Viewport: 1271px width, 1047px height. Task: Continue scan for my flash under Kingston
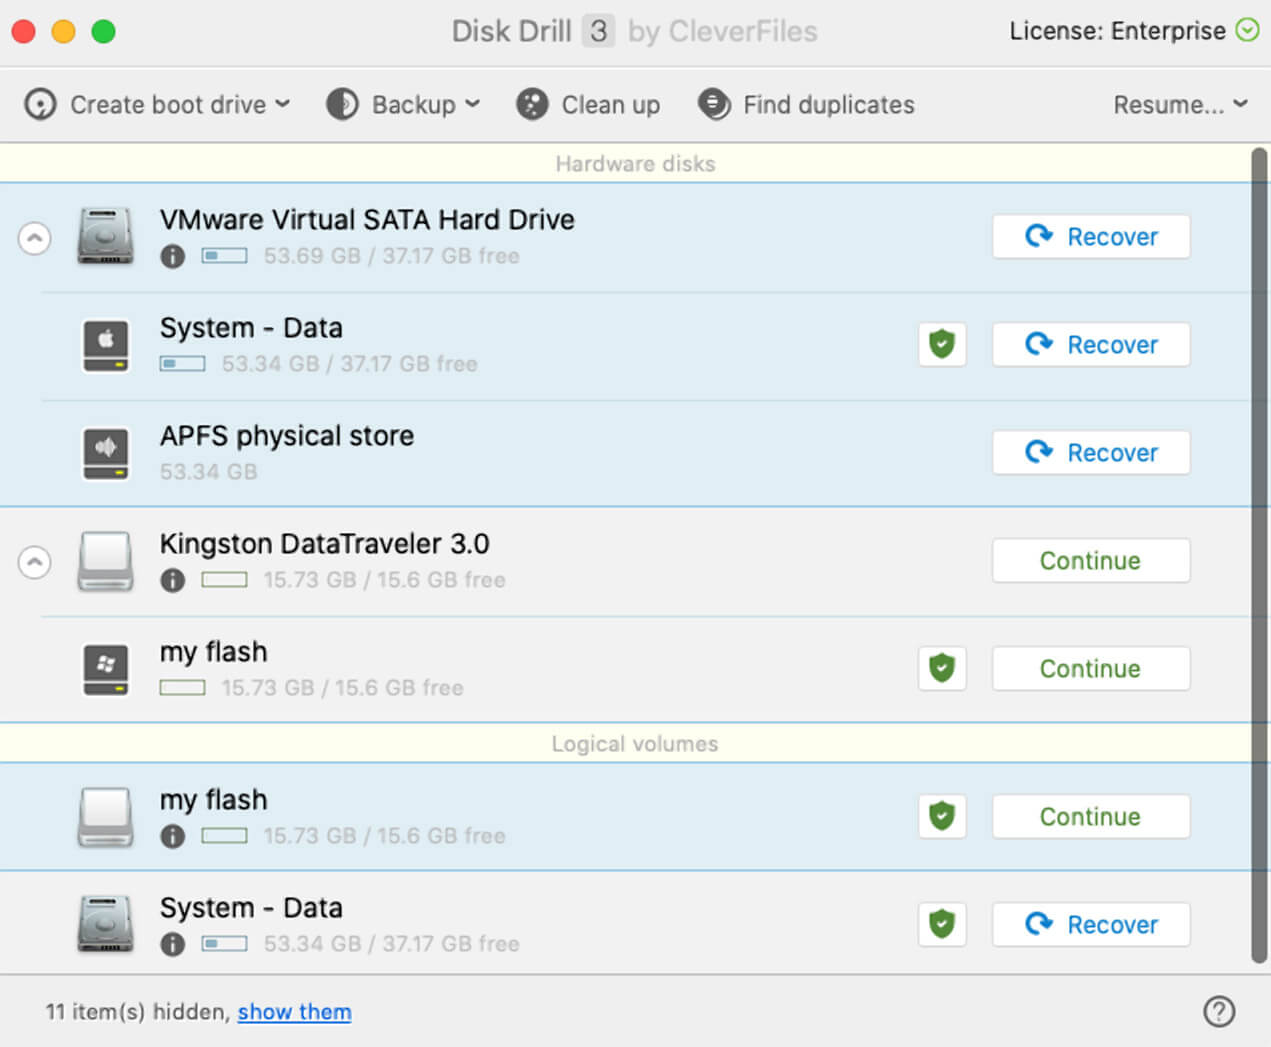coord(1091,669)
